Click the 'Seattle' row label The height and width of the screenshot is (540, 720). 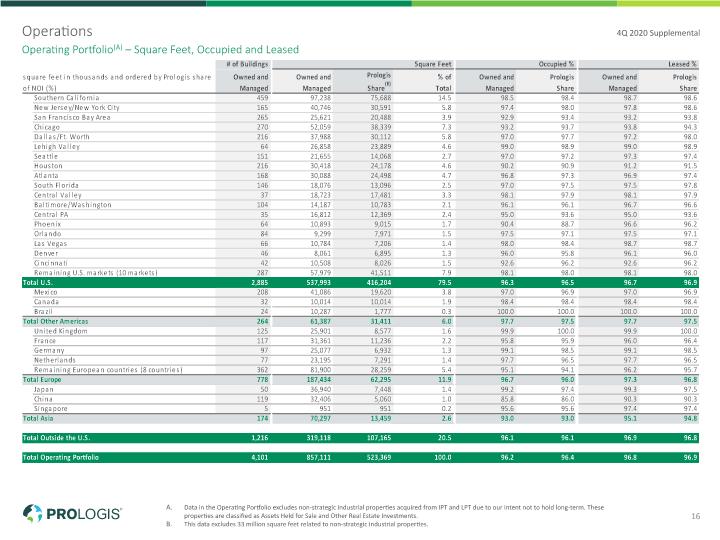coord(46,156)
